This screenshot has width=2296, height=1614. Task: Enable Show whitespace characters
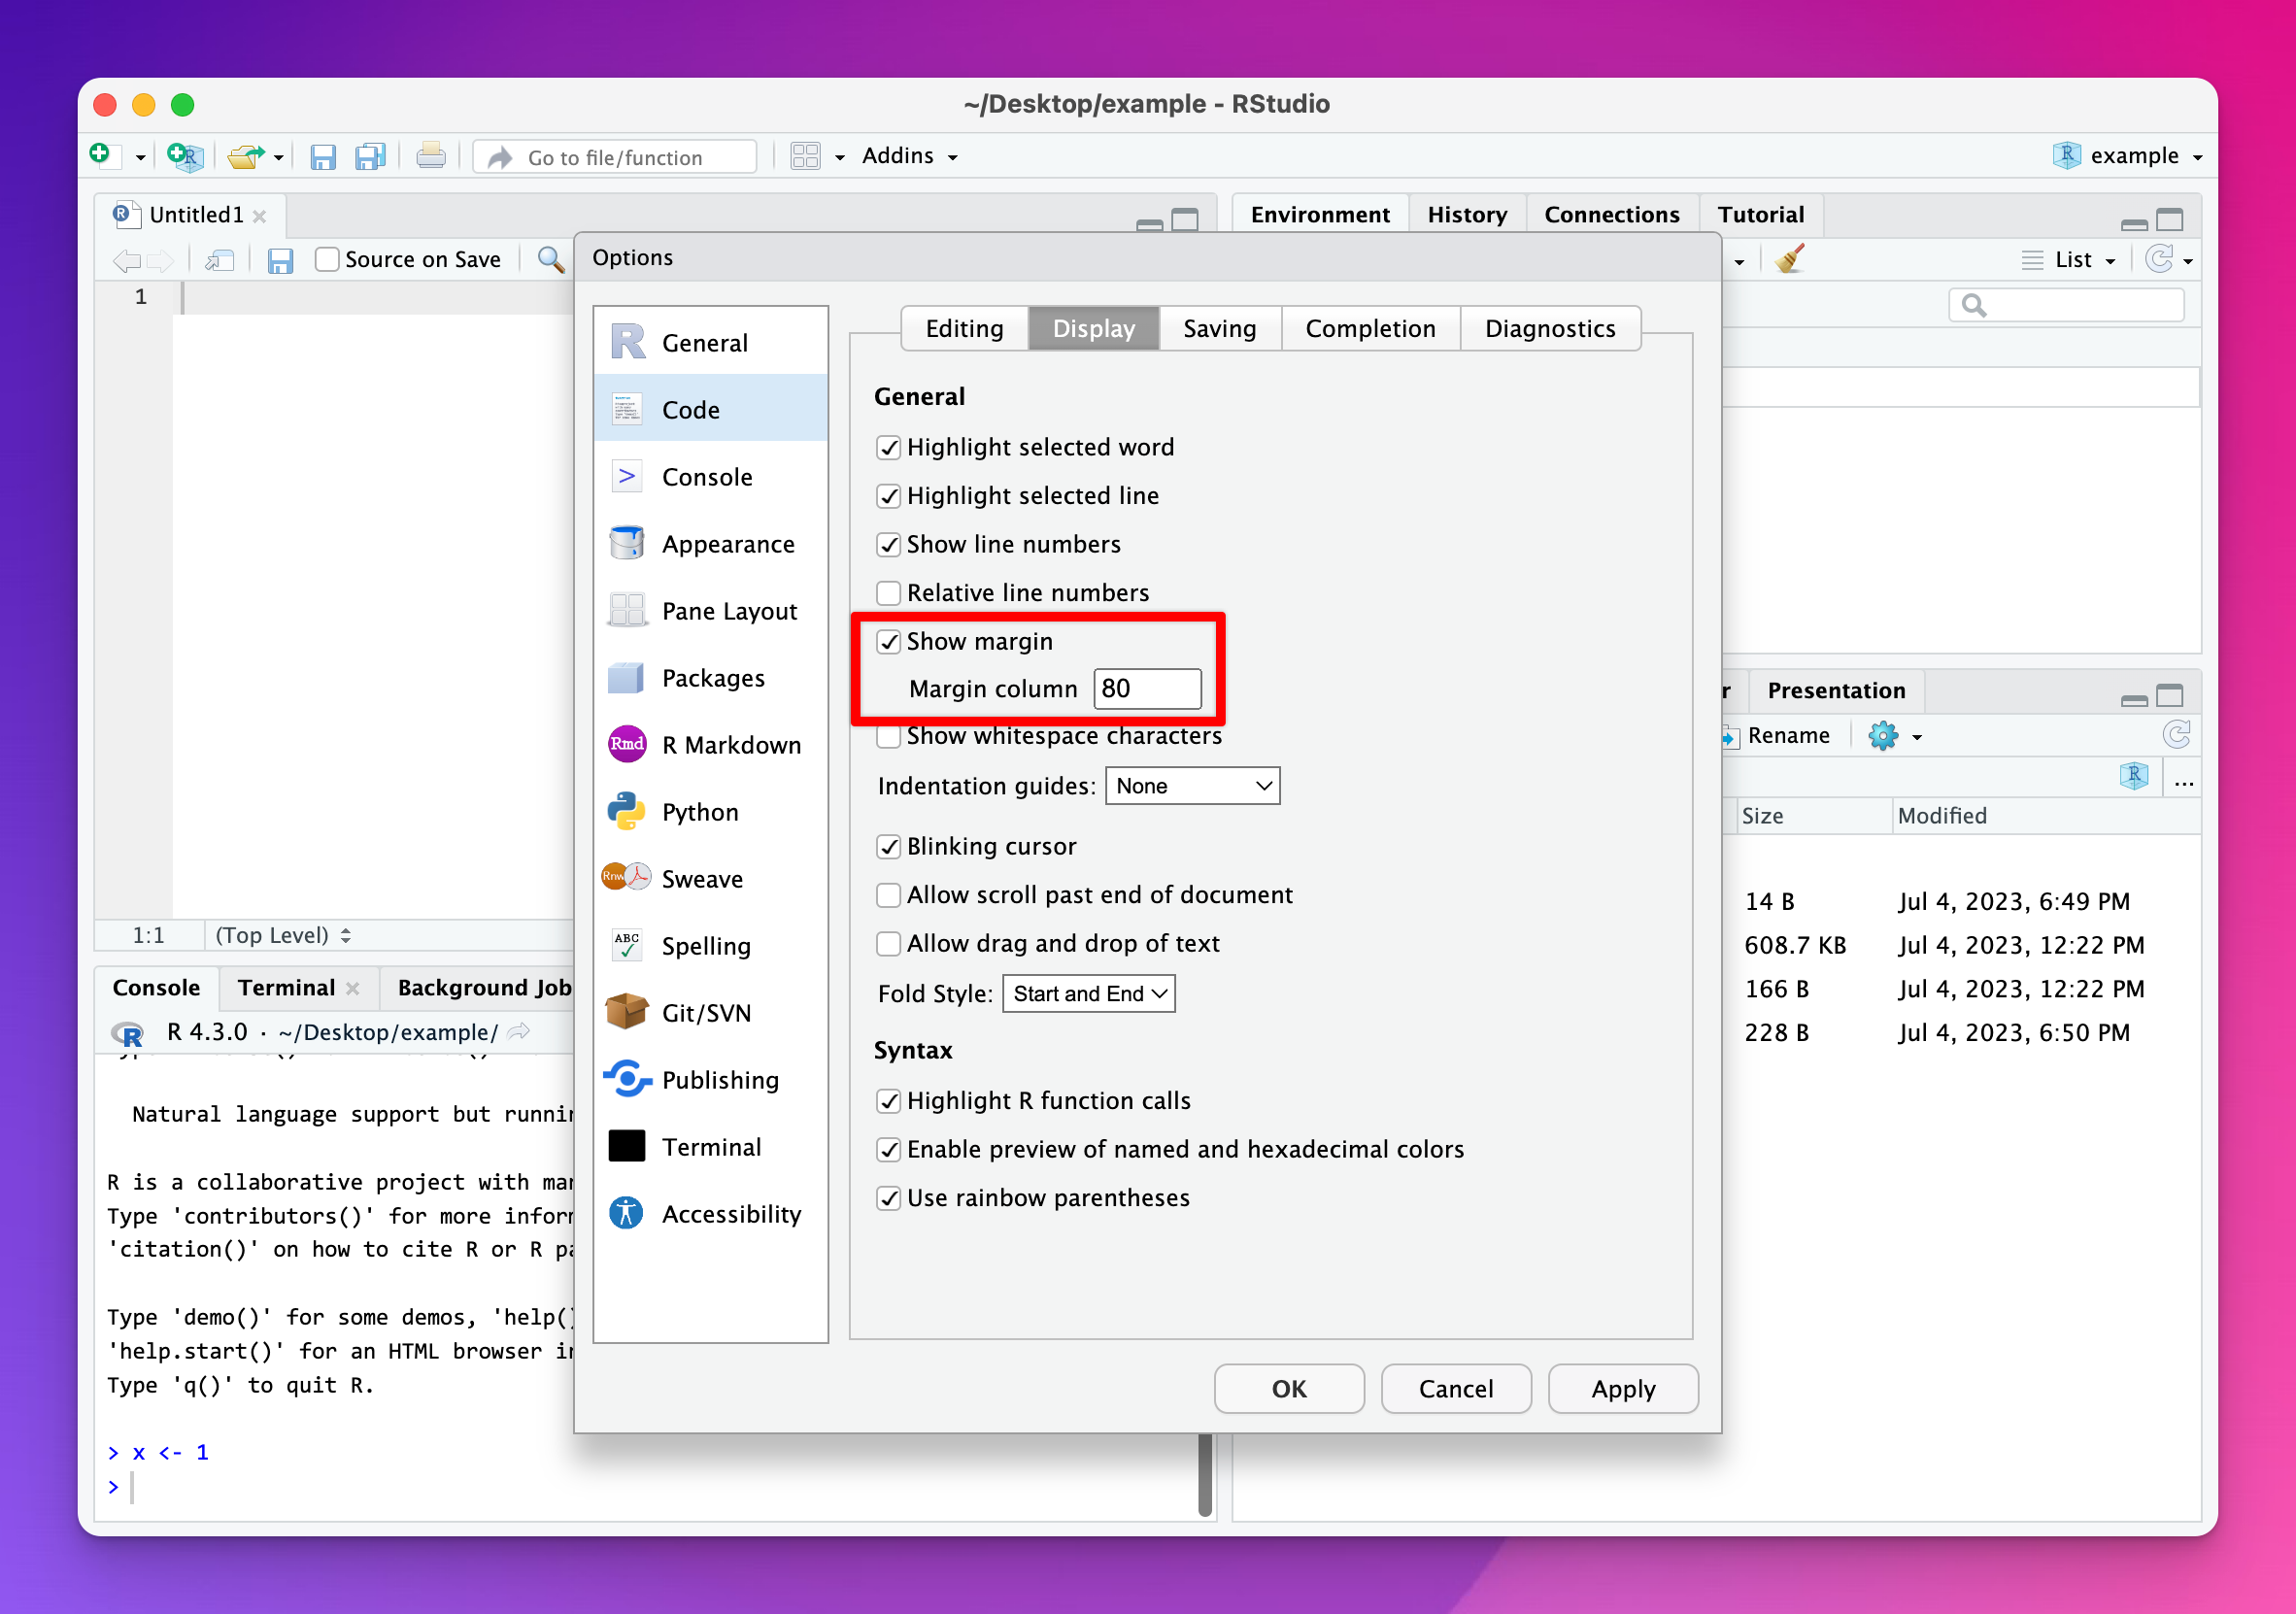coord(888,736)
